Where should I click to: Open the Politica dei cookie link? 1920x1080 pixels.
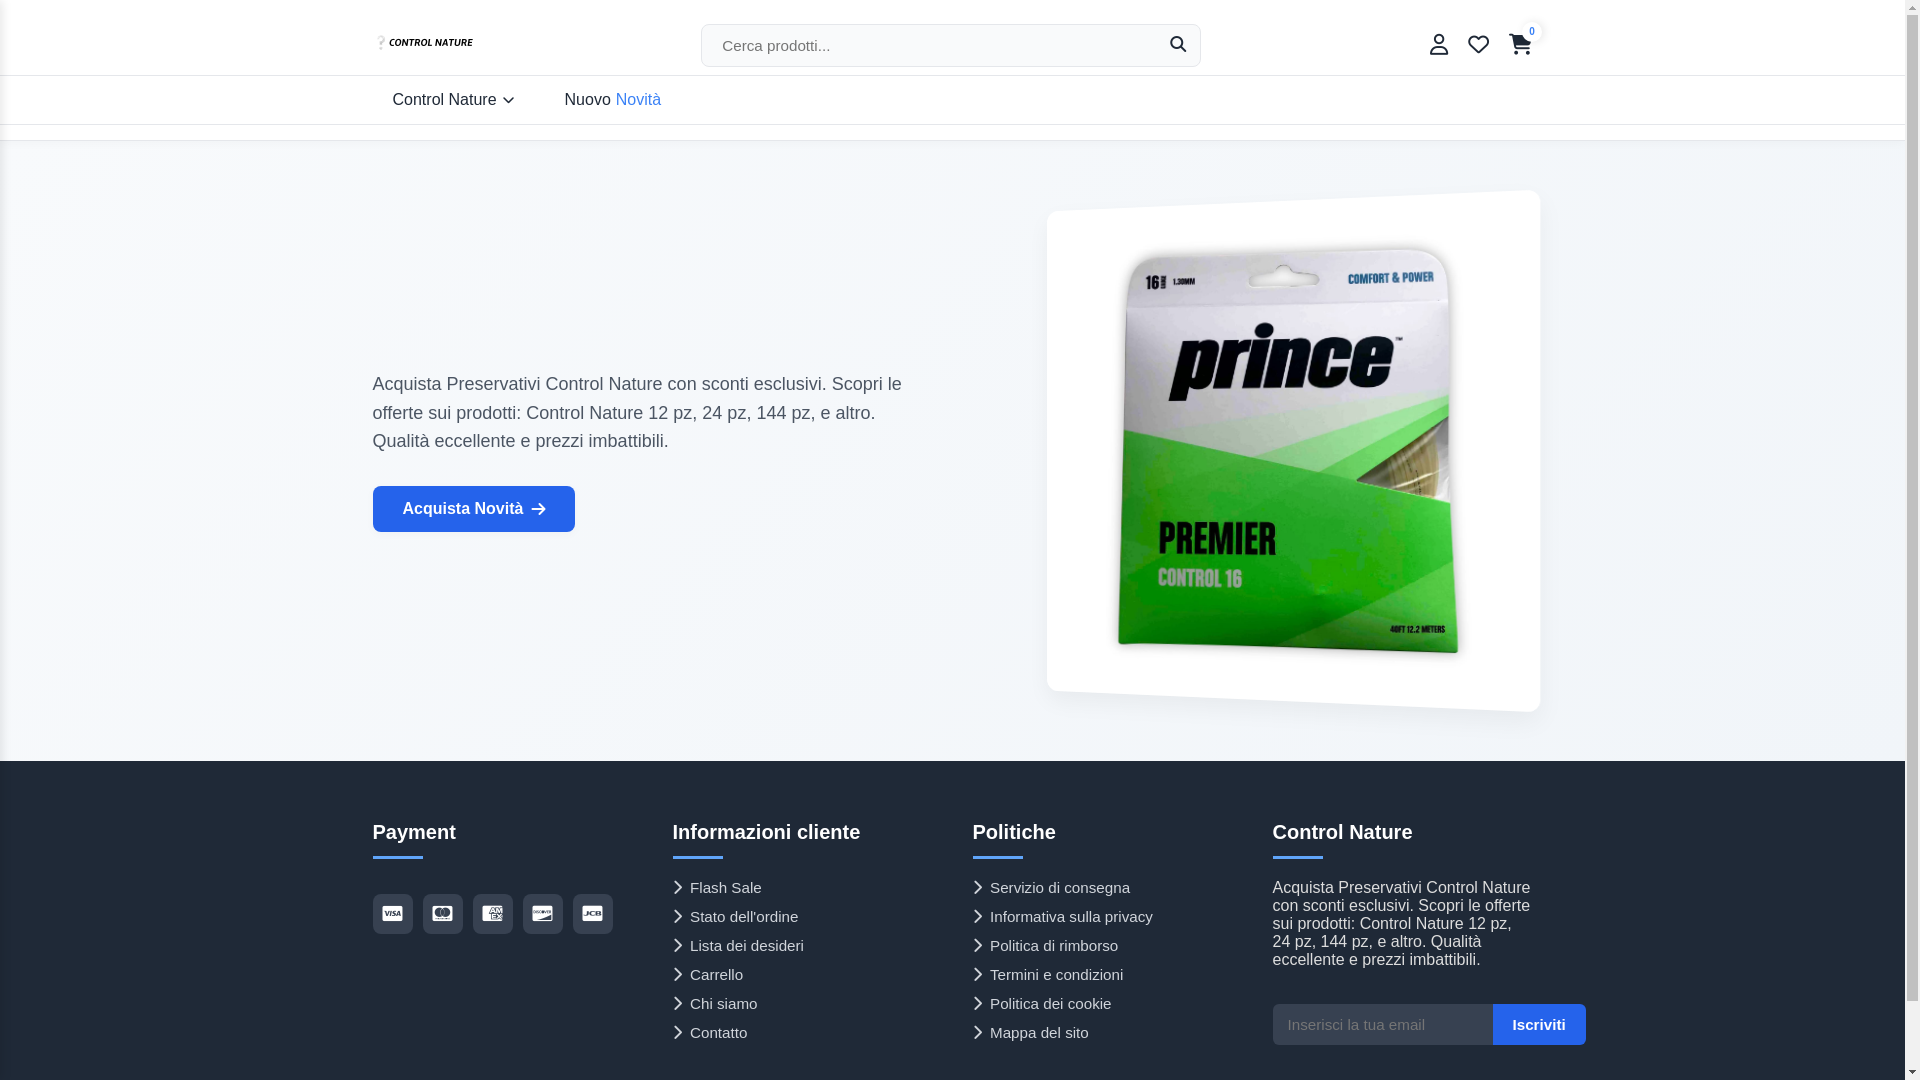click(1050, 1004)
